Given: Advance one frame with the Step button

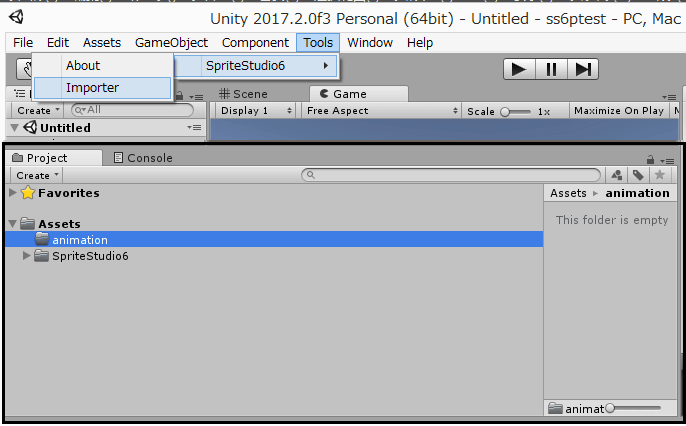Looking at the screenshot, I should 583,69.
